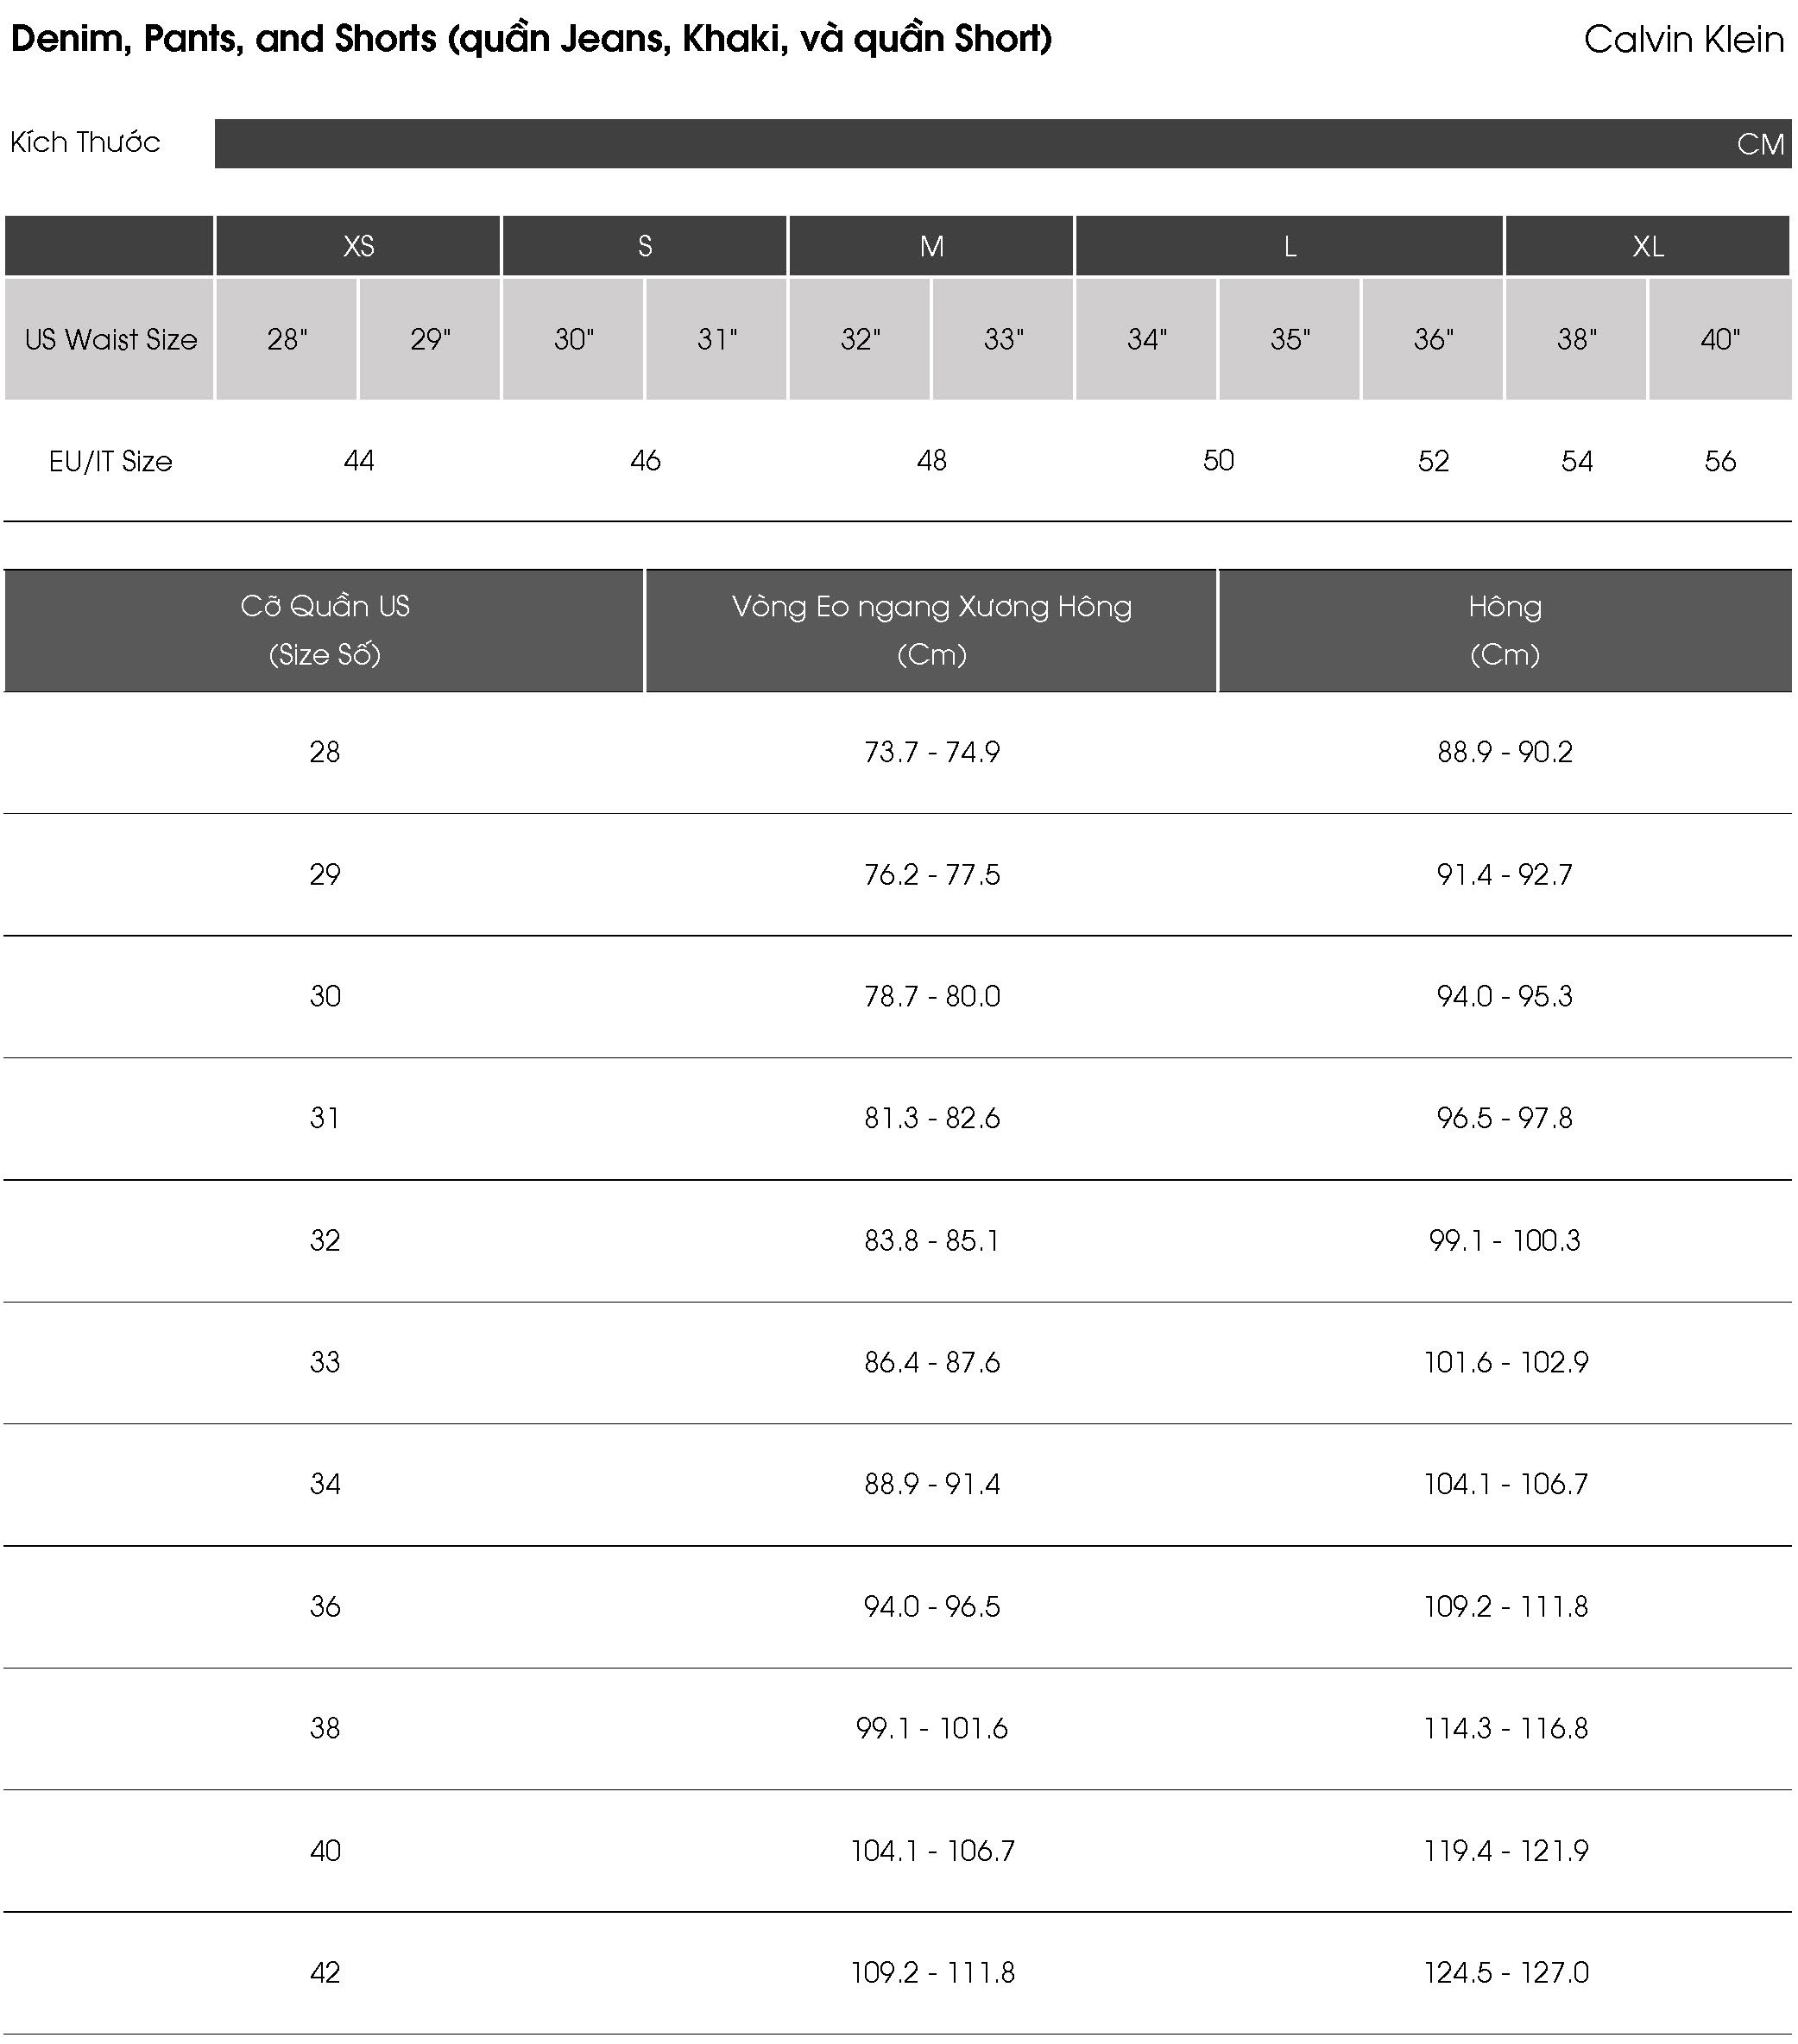1798x2044 pixels.
Task: Click EU/IT size value 56
Action: tap(1719, 461)
